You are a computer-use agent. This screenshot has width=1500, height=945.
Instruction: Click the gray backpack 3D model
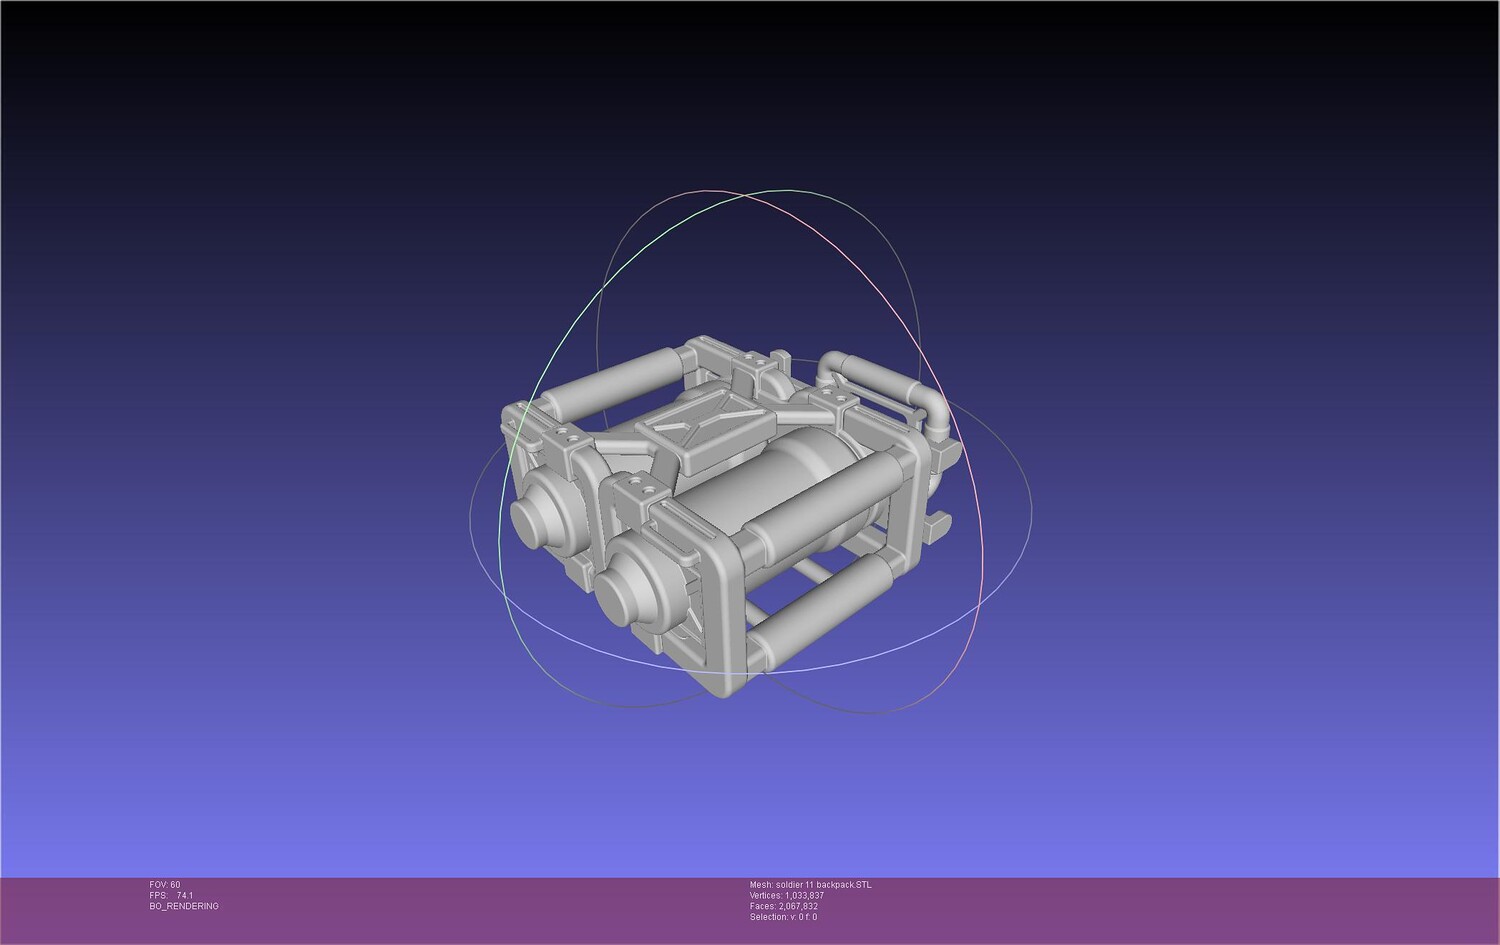[729, 515]
